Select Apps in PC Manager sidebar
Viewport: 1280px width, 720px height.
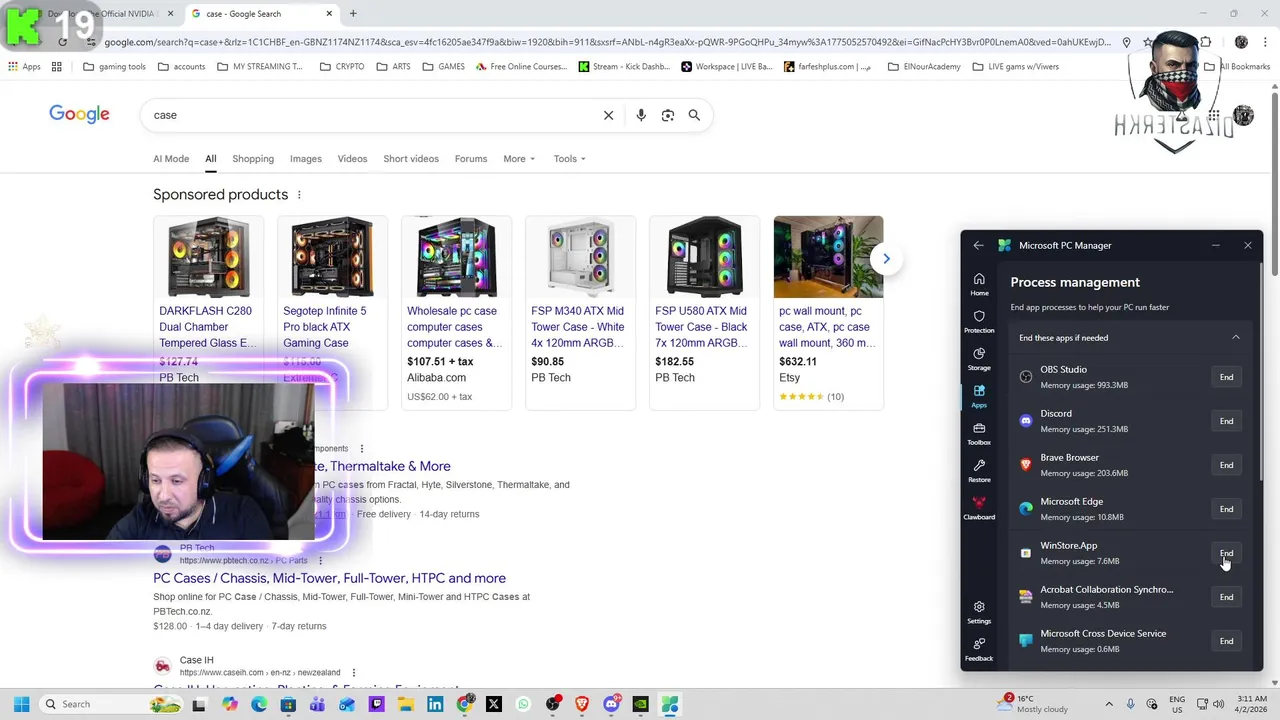tap(979, 396)
